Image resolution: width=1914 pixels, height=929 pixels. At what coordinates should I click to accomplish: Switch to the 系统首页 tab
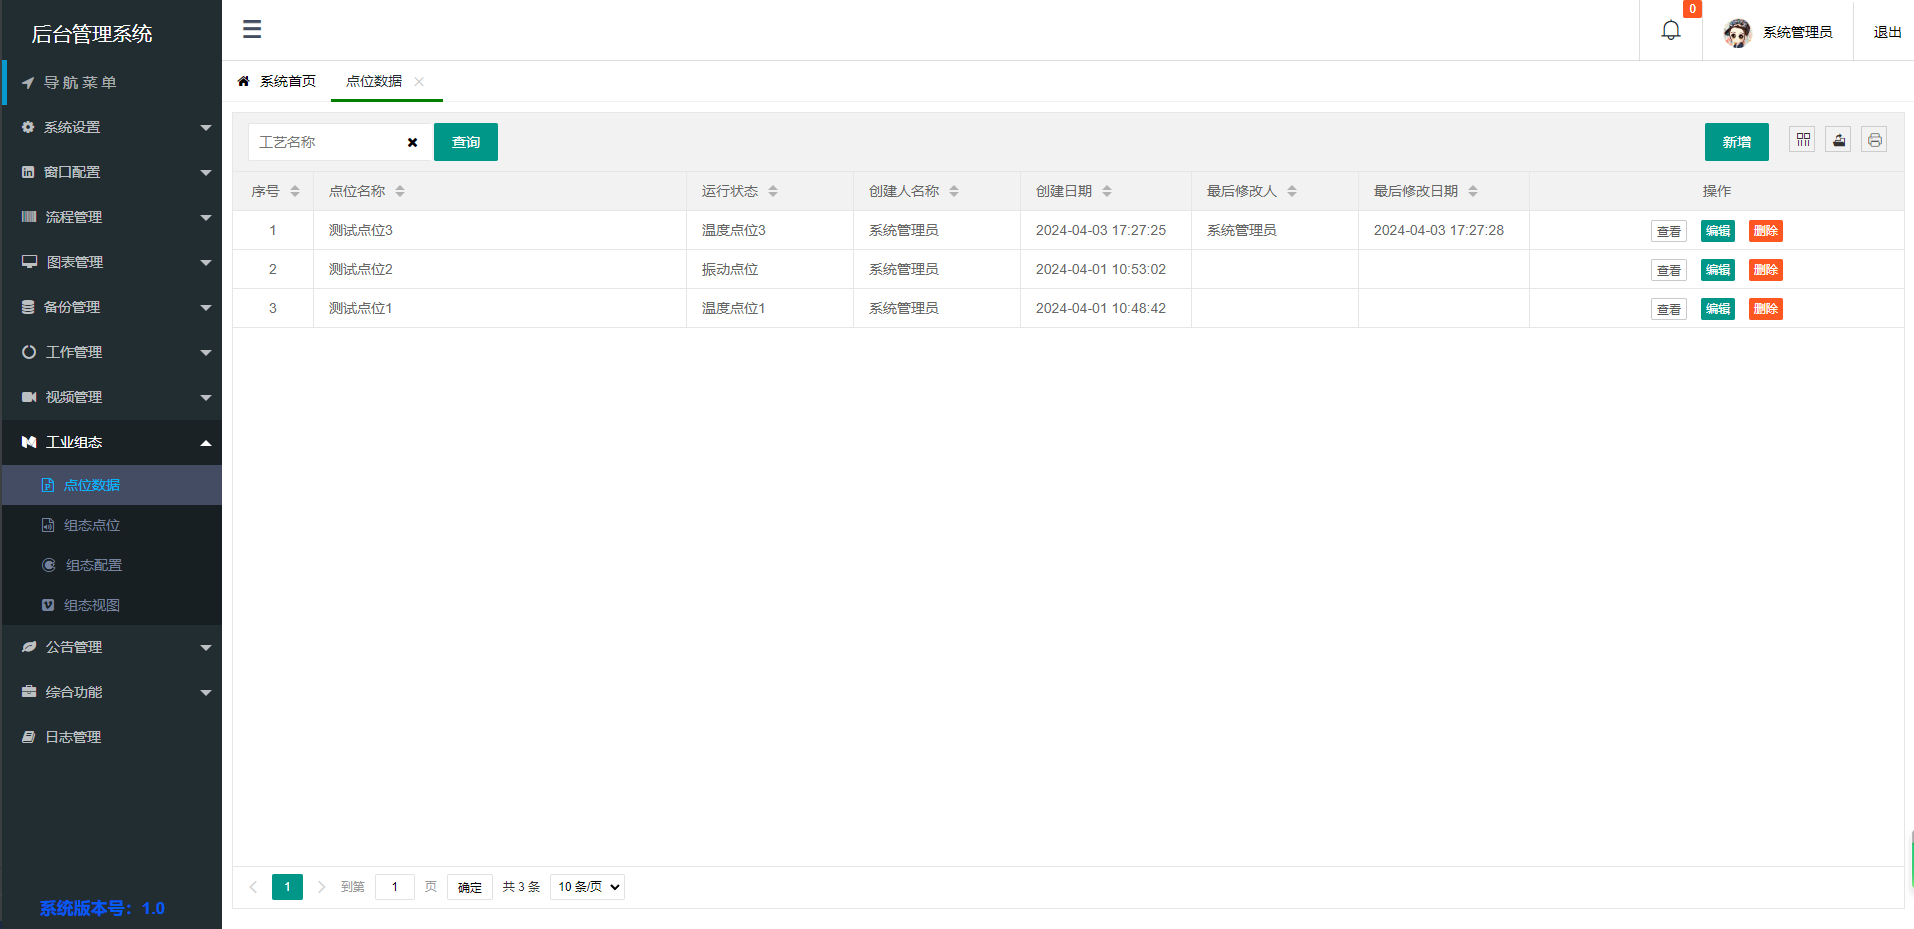click(288, 80)
